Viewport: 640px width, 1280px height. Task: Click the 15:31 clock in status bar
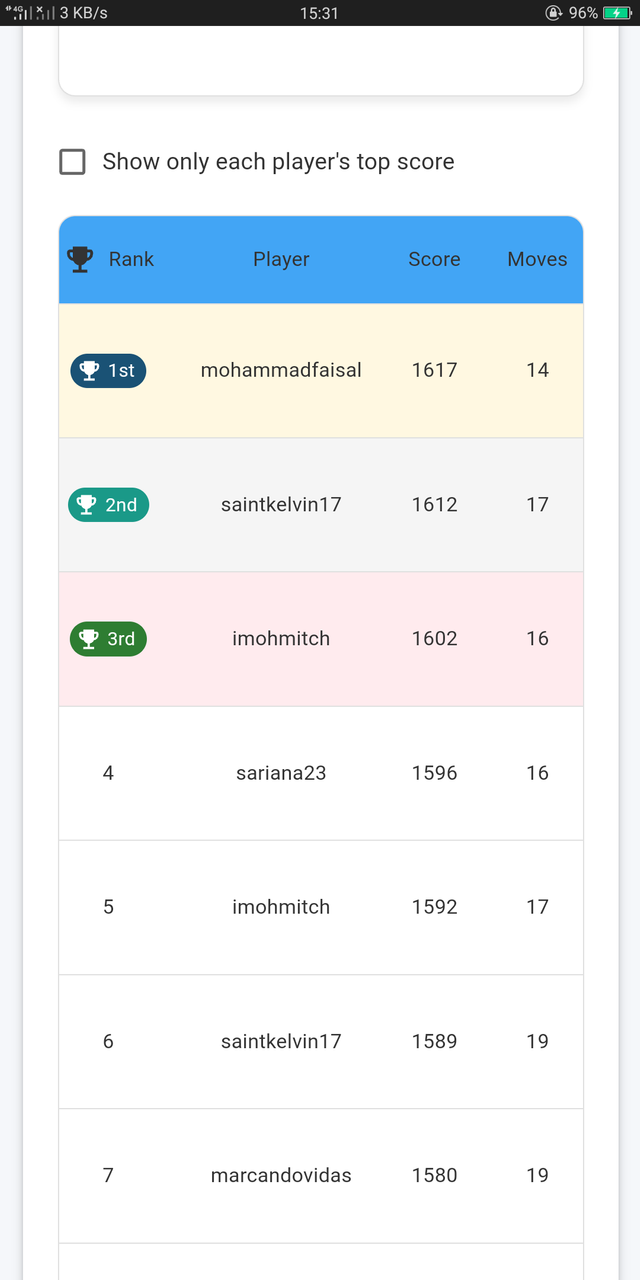tap(319, 13)
